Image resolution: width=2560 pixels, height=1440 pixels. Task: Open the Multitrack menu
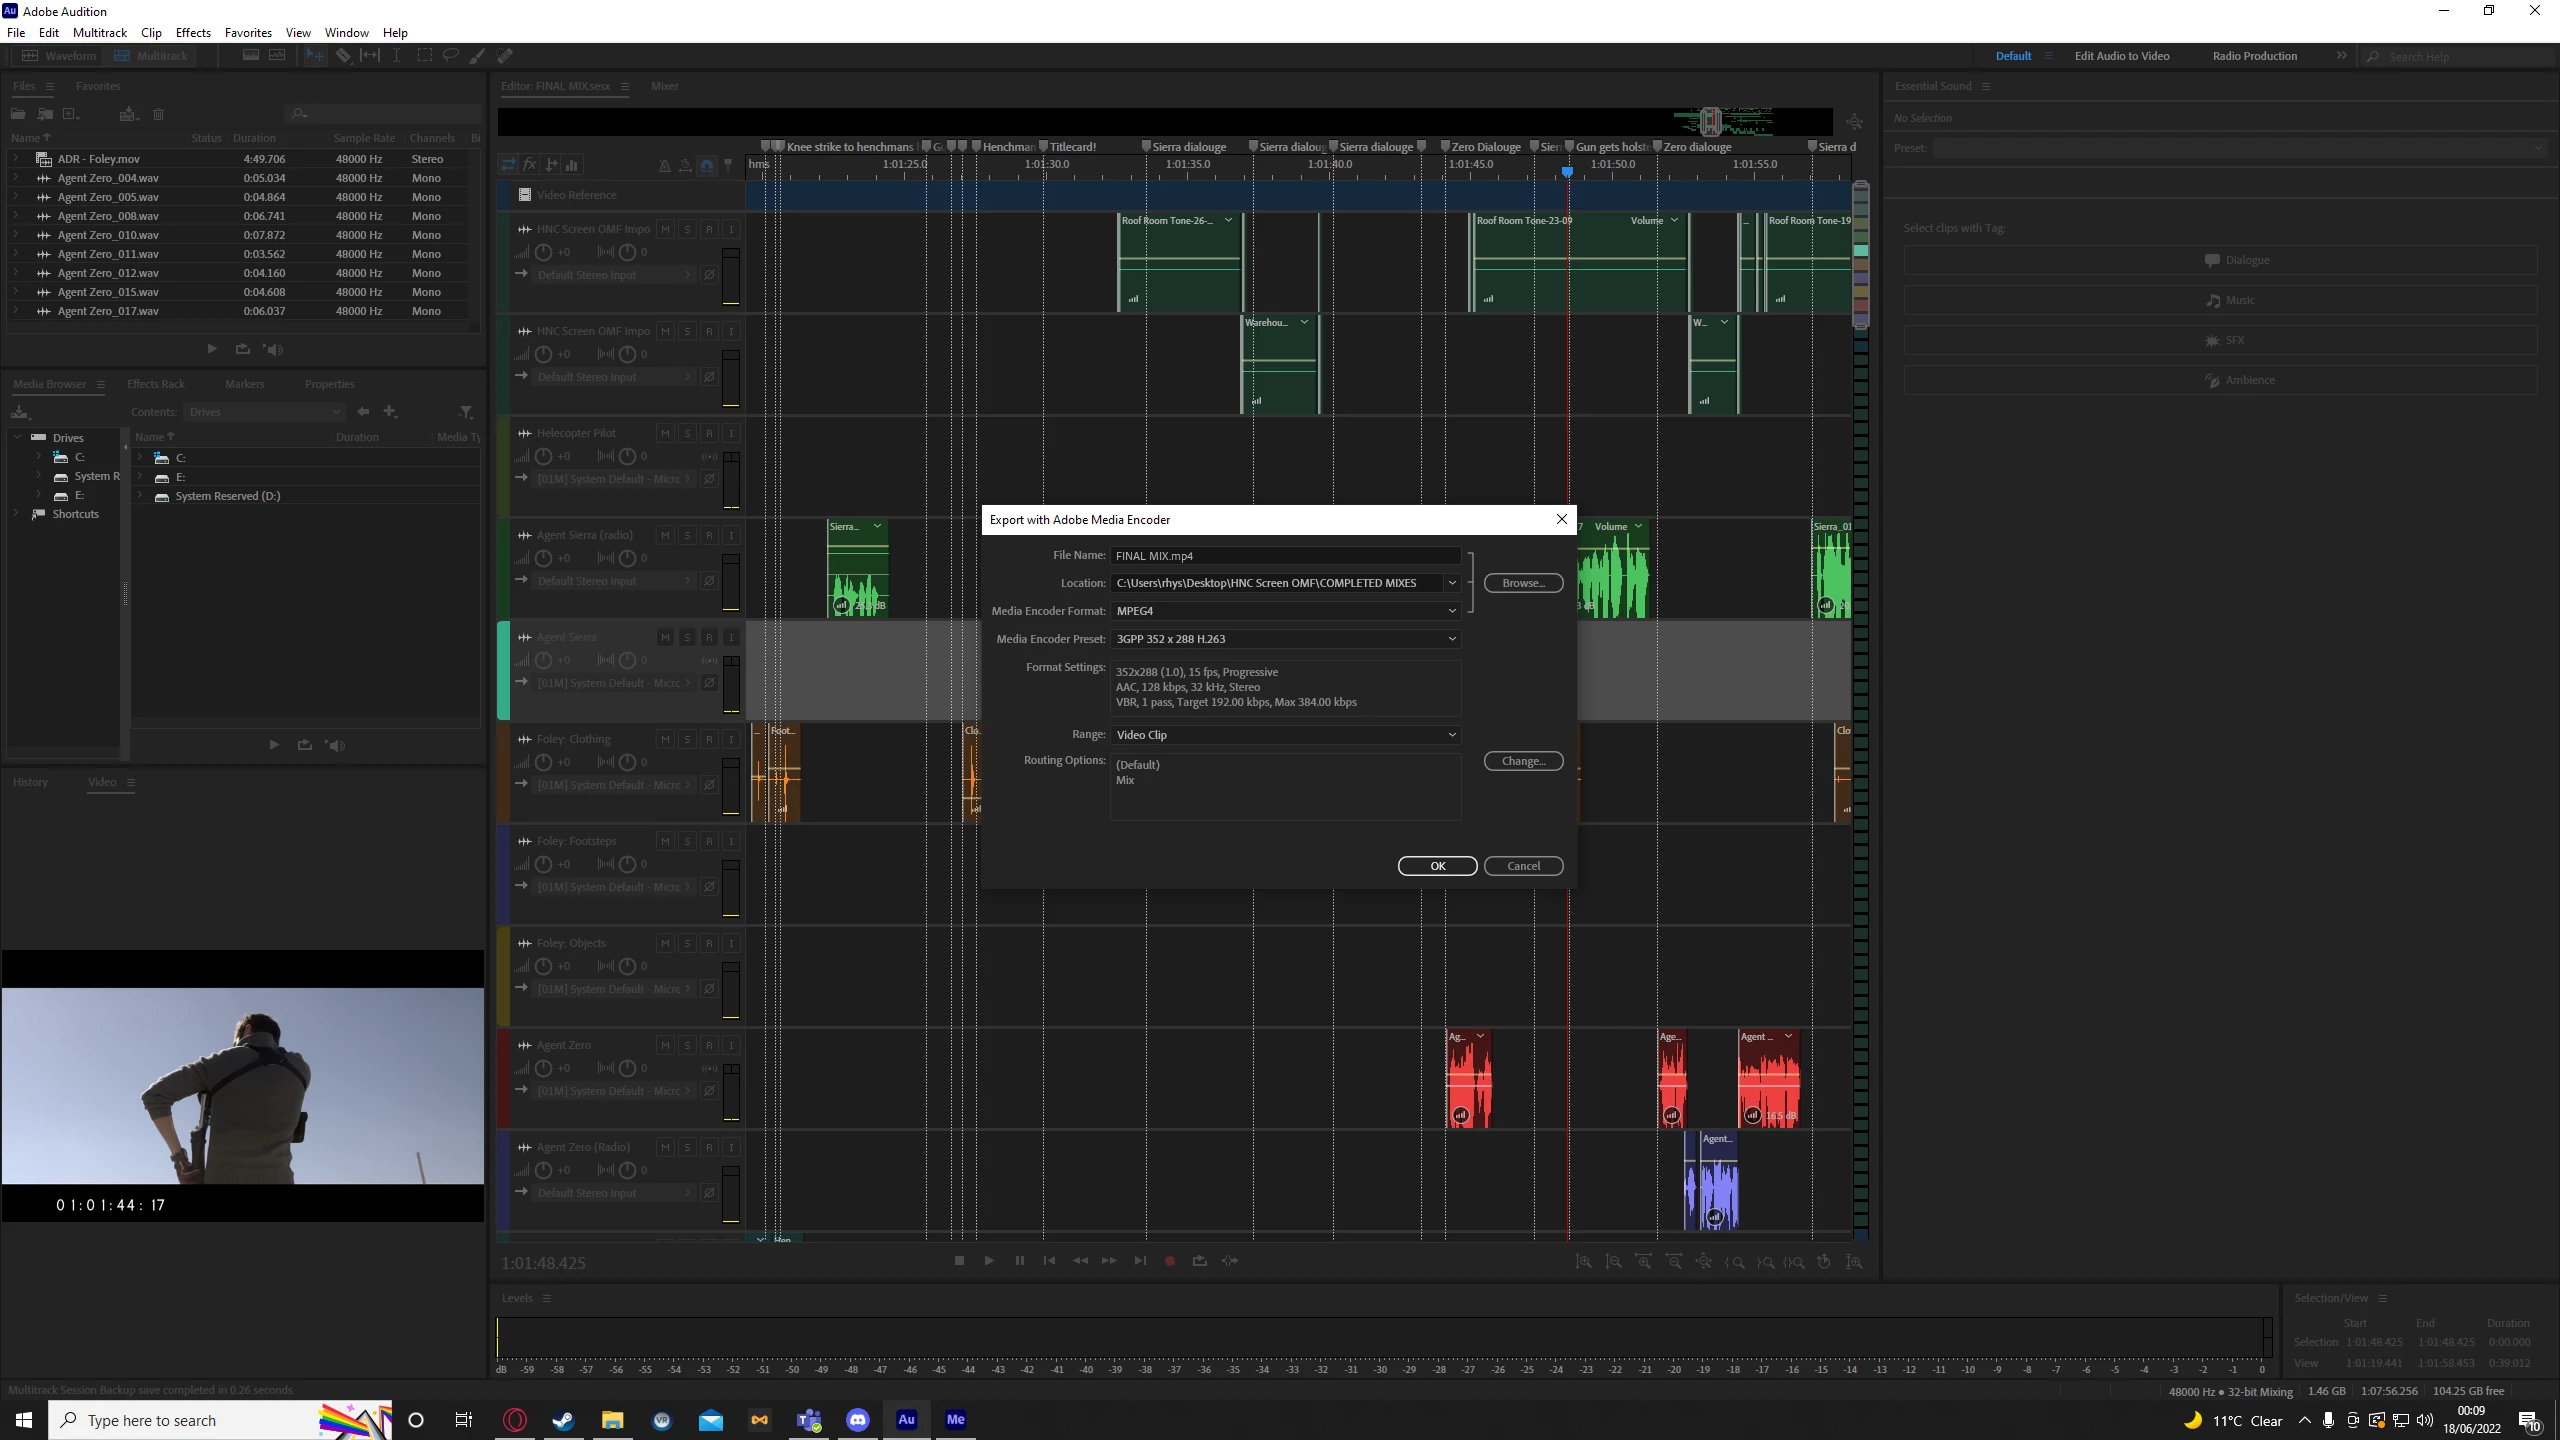tap(100, 32)
